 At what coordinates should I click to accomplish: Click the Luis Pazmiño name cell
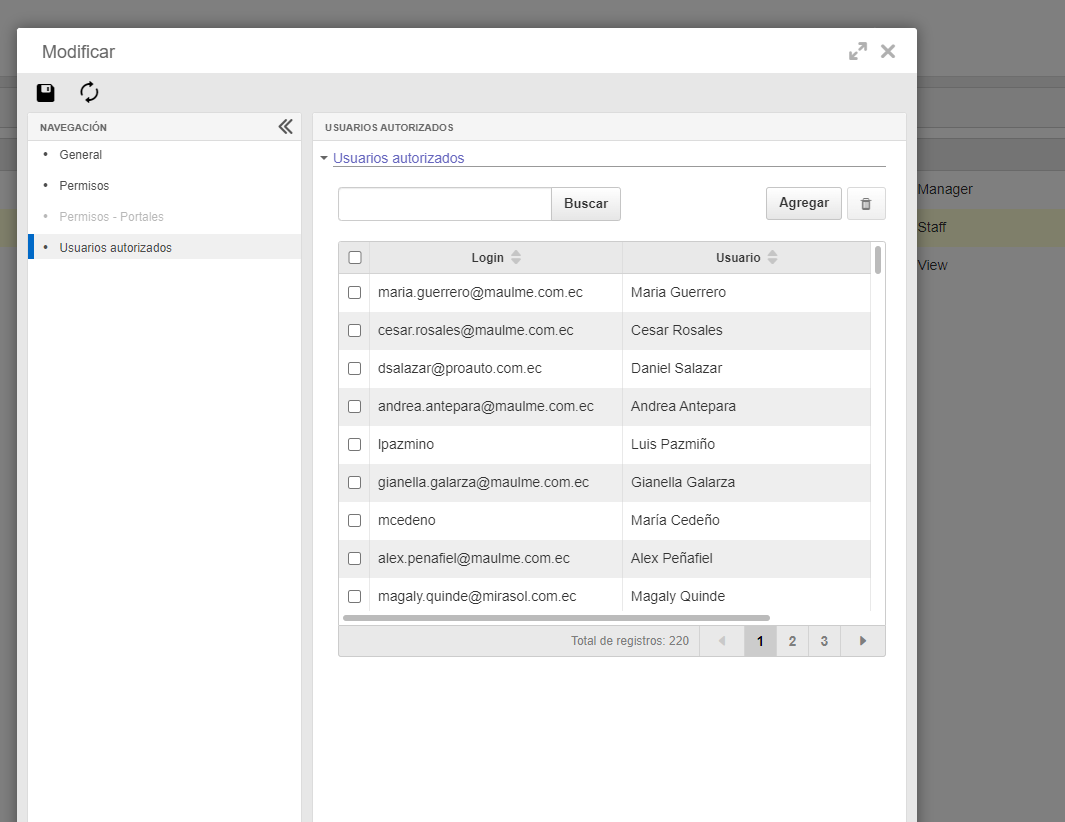[746, 444]
